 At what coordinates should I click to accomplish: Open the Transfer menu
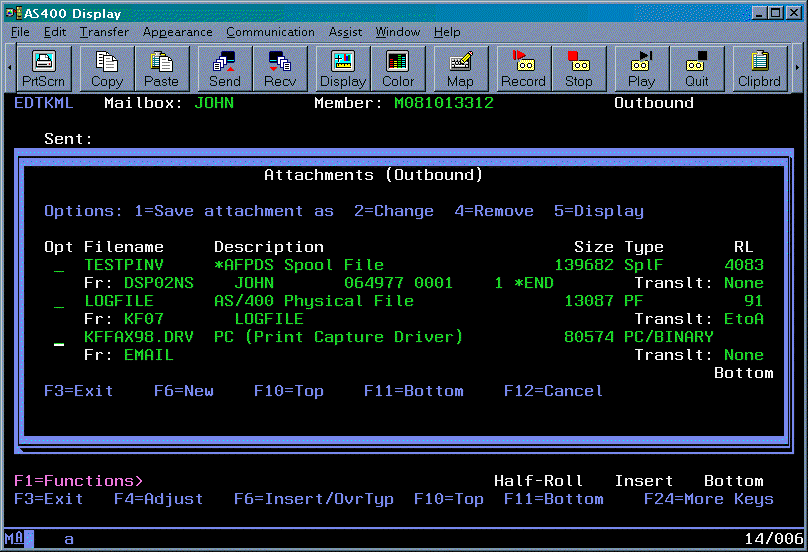(104, 32)
